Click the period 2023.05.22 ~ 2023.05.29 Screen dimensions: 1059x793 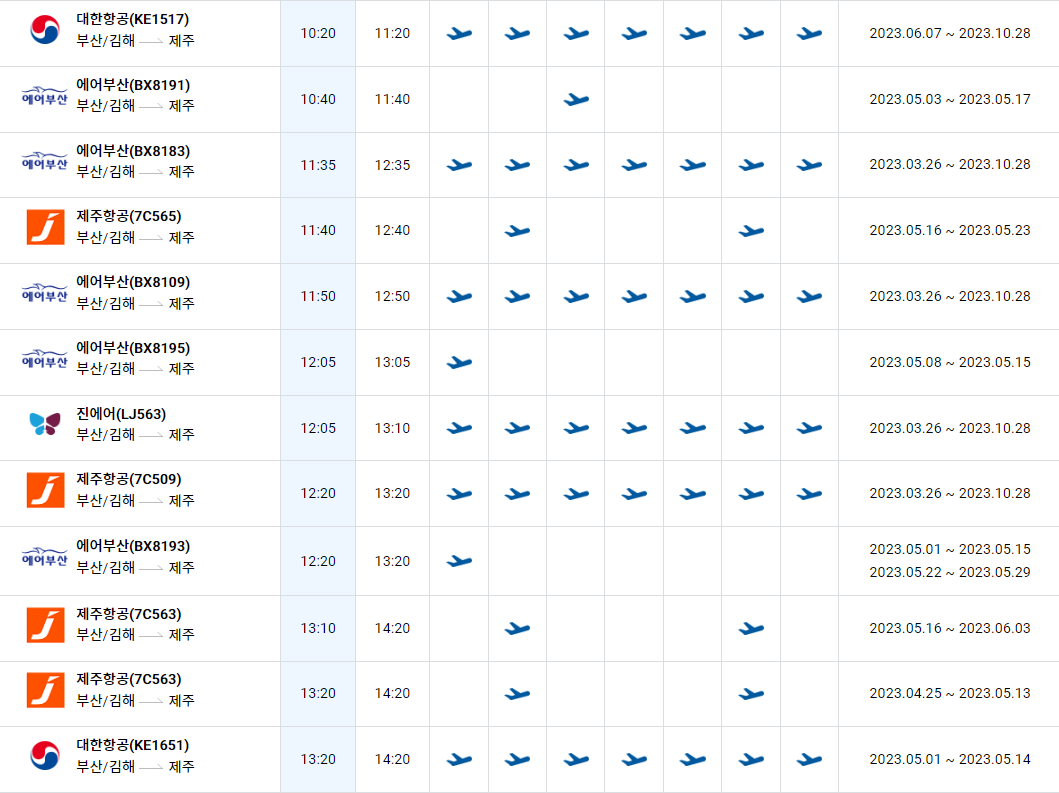950,572
